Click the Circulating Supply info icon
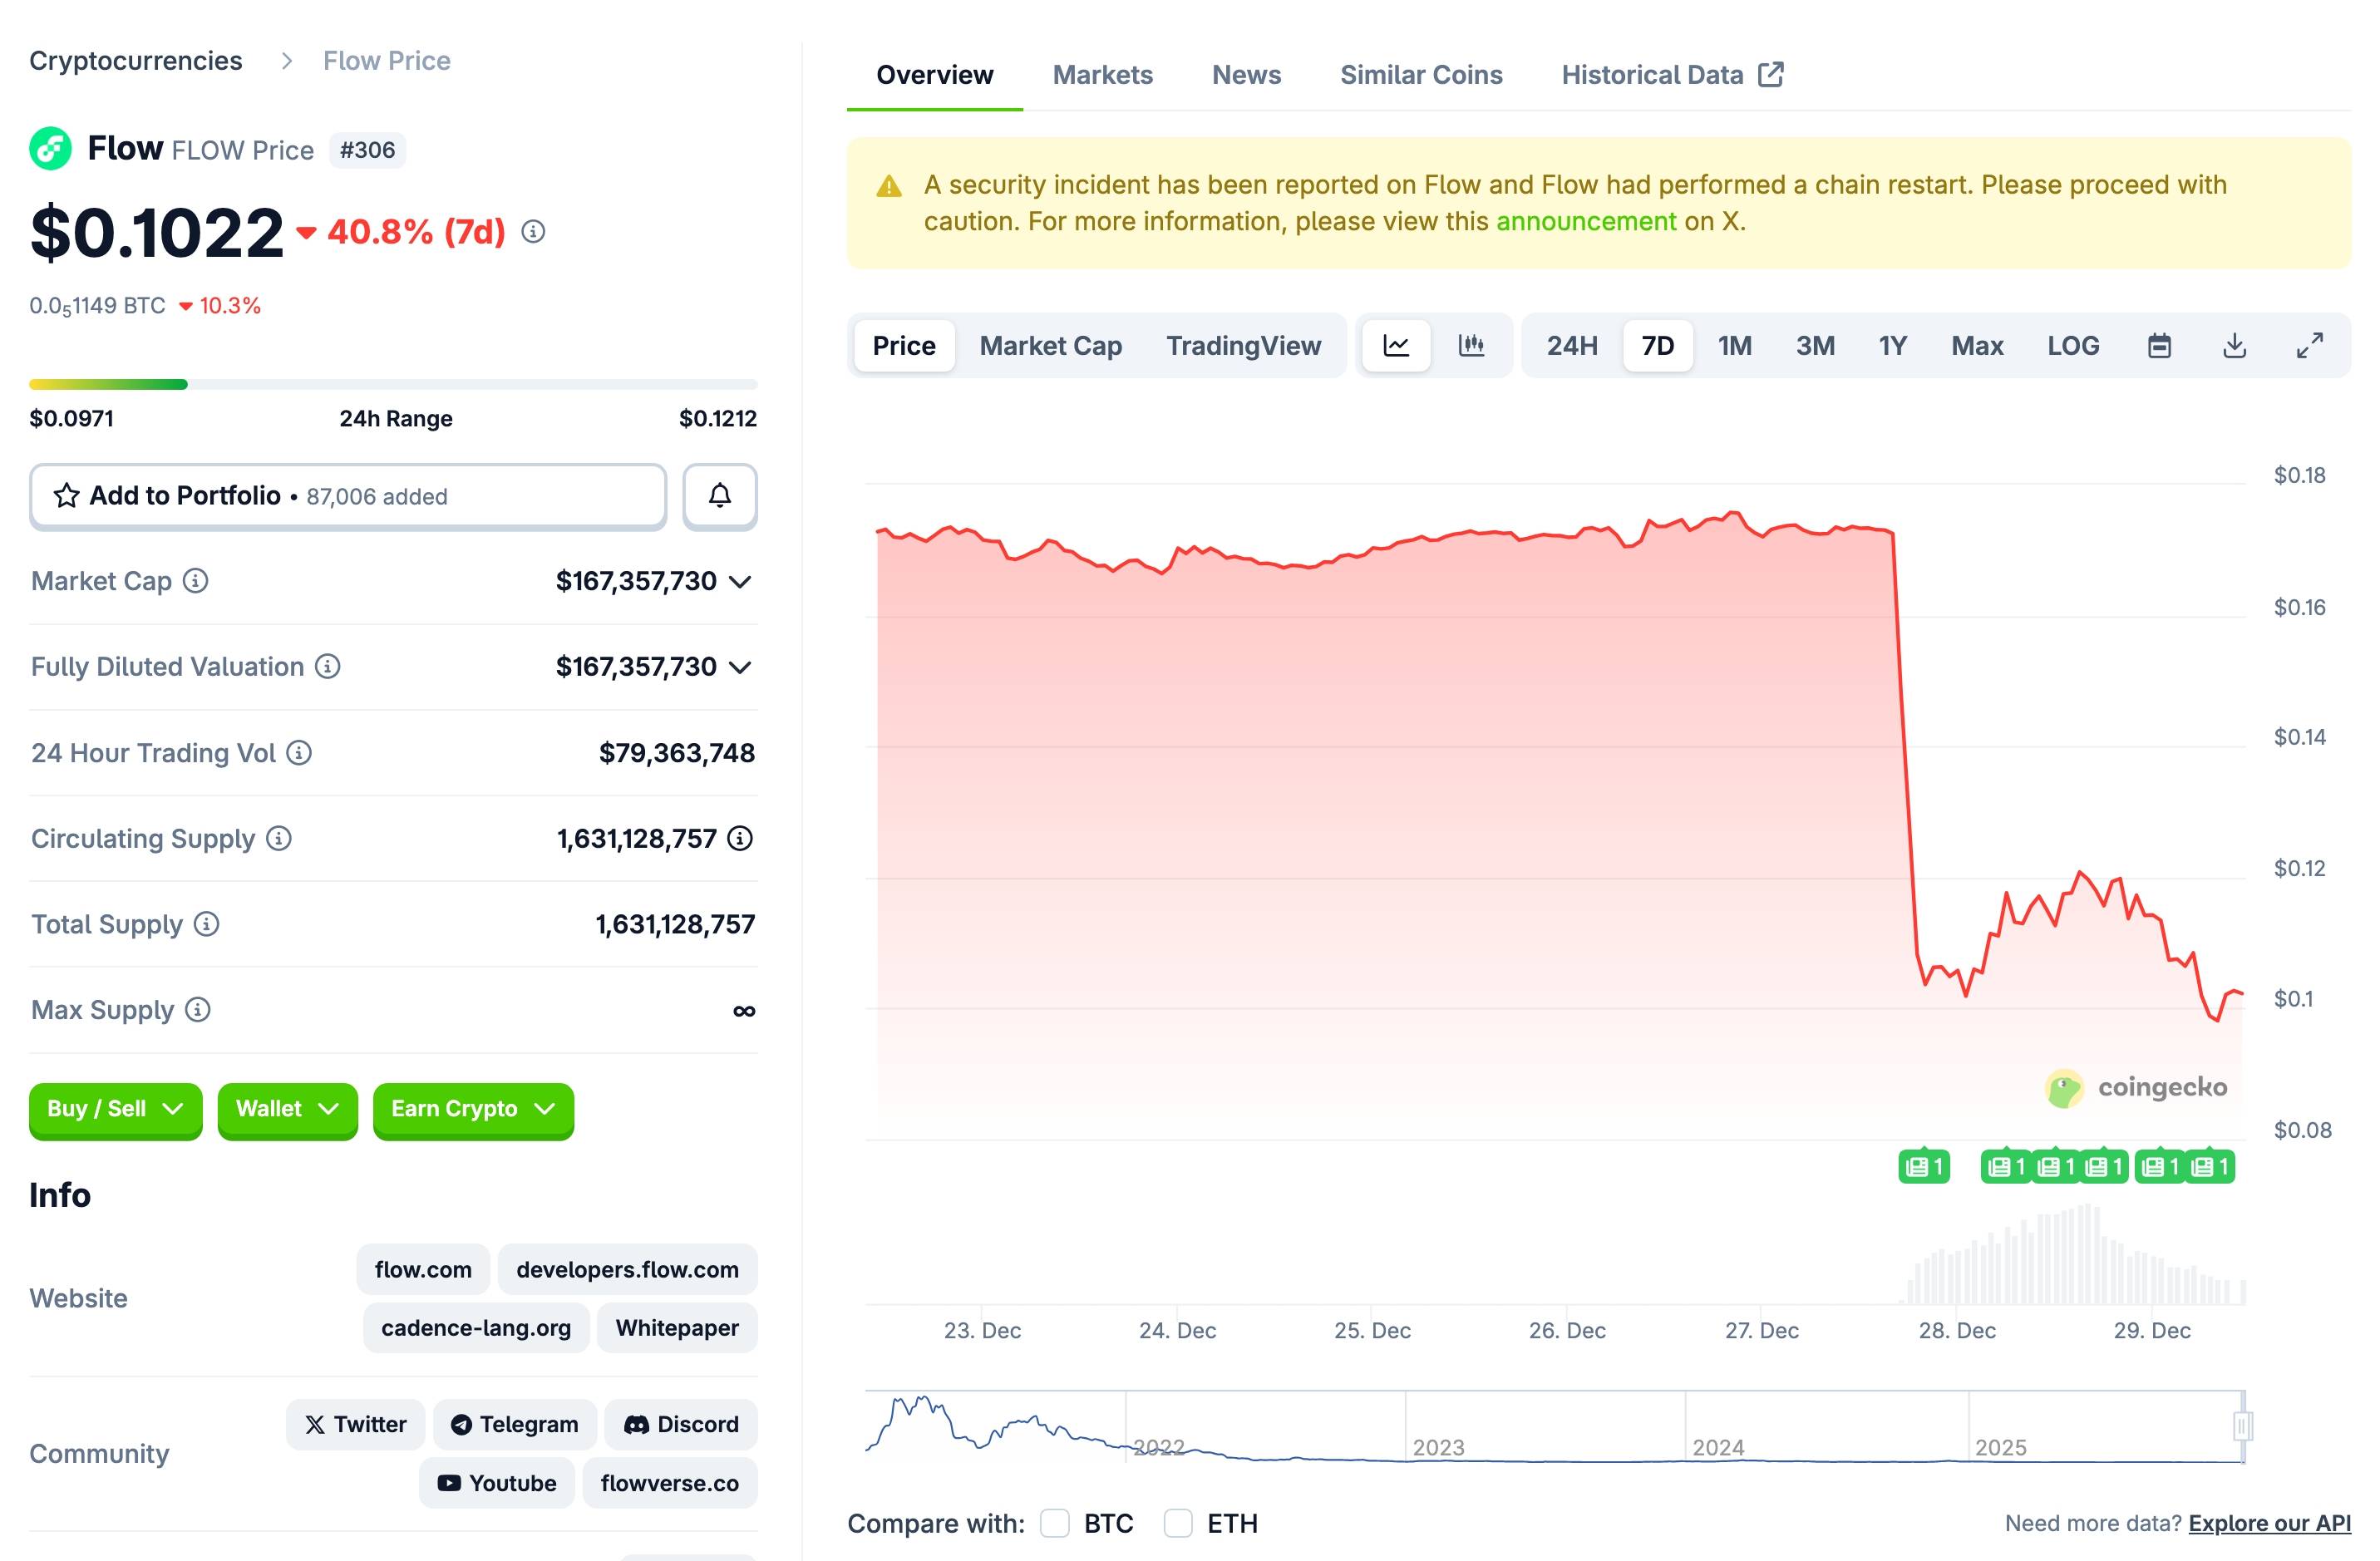The height and width of the screenshot is (1561, 2380). 279,839
